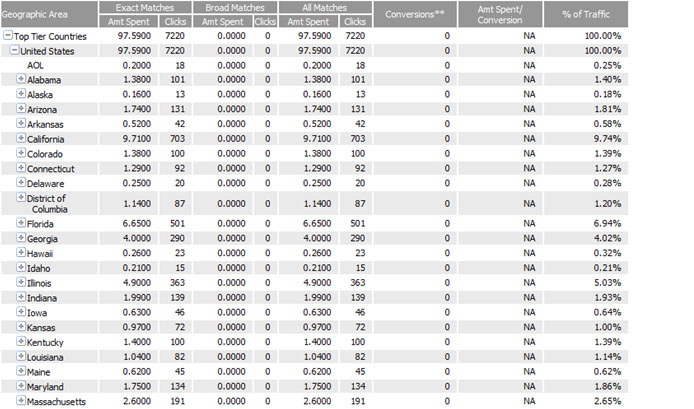Click Connecticut's 1.27% traffic value
This screenshot has height=409, width=694.
[x=607, y=168]
